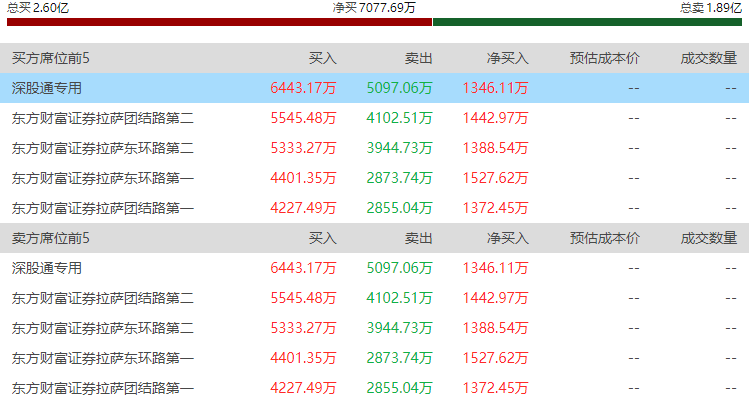The width and height of the screenshot is (749, 400).
Task: Click the 卖方席位前5 section header
Action: [51, 238]
